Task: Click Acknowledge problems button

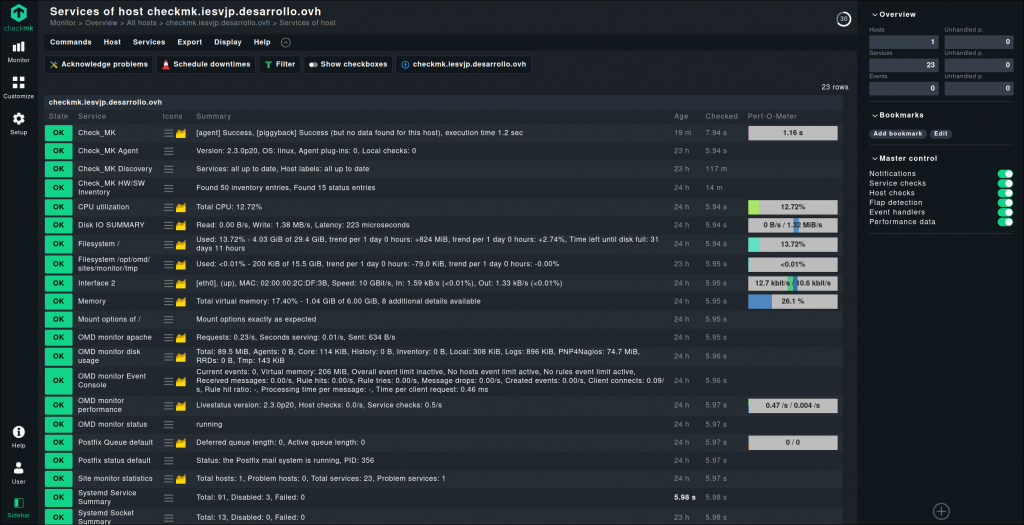Action: (x=98, y=64)
